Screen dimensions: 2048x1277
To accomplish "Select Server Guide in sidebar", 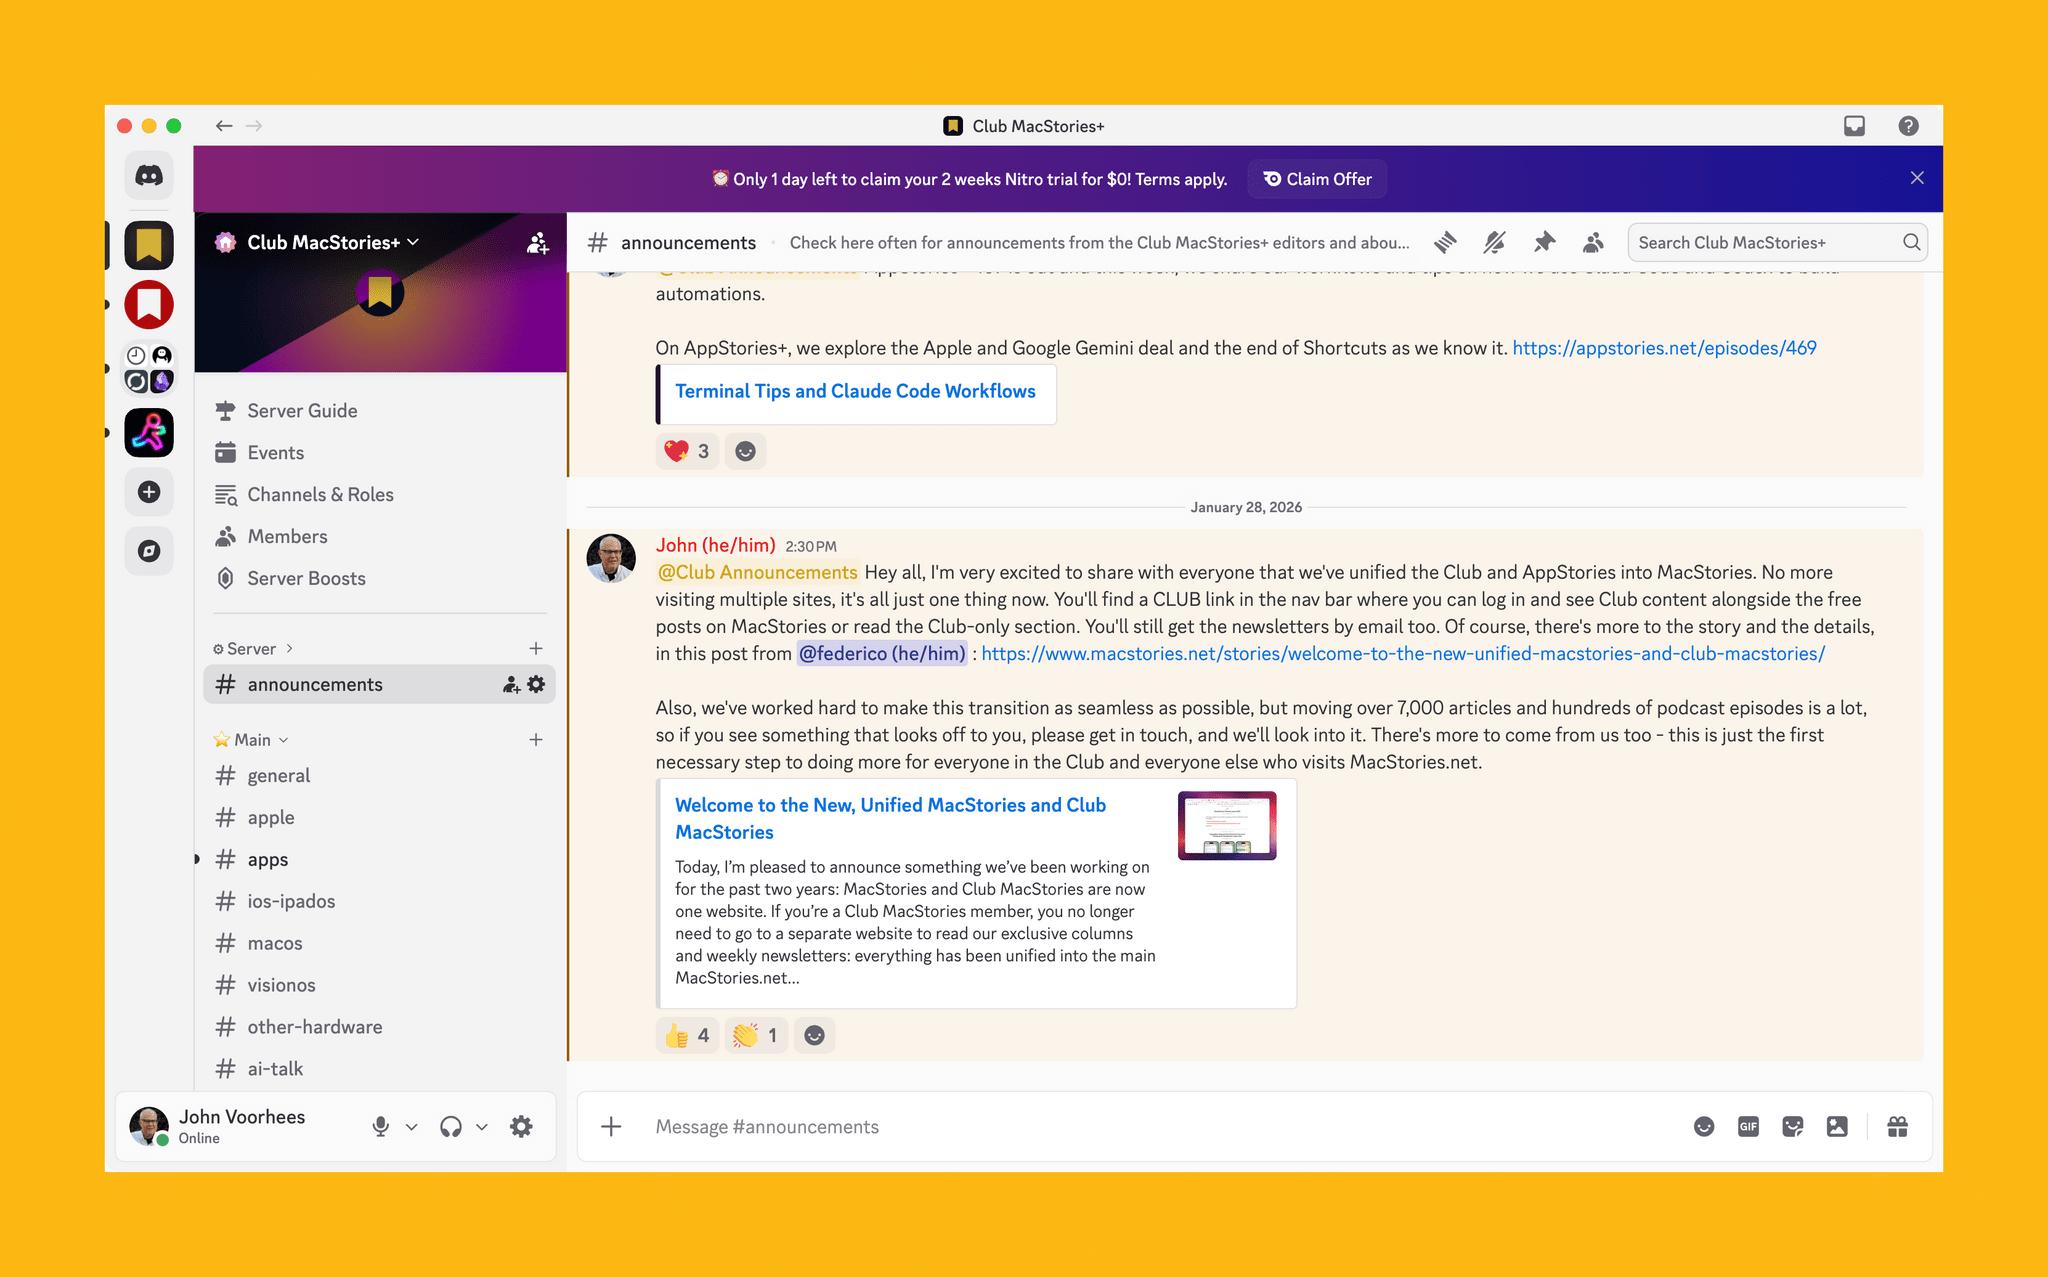I will [302, 411].
